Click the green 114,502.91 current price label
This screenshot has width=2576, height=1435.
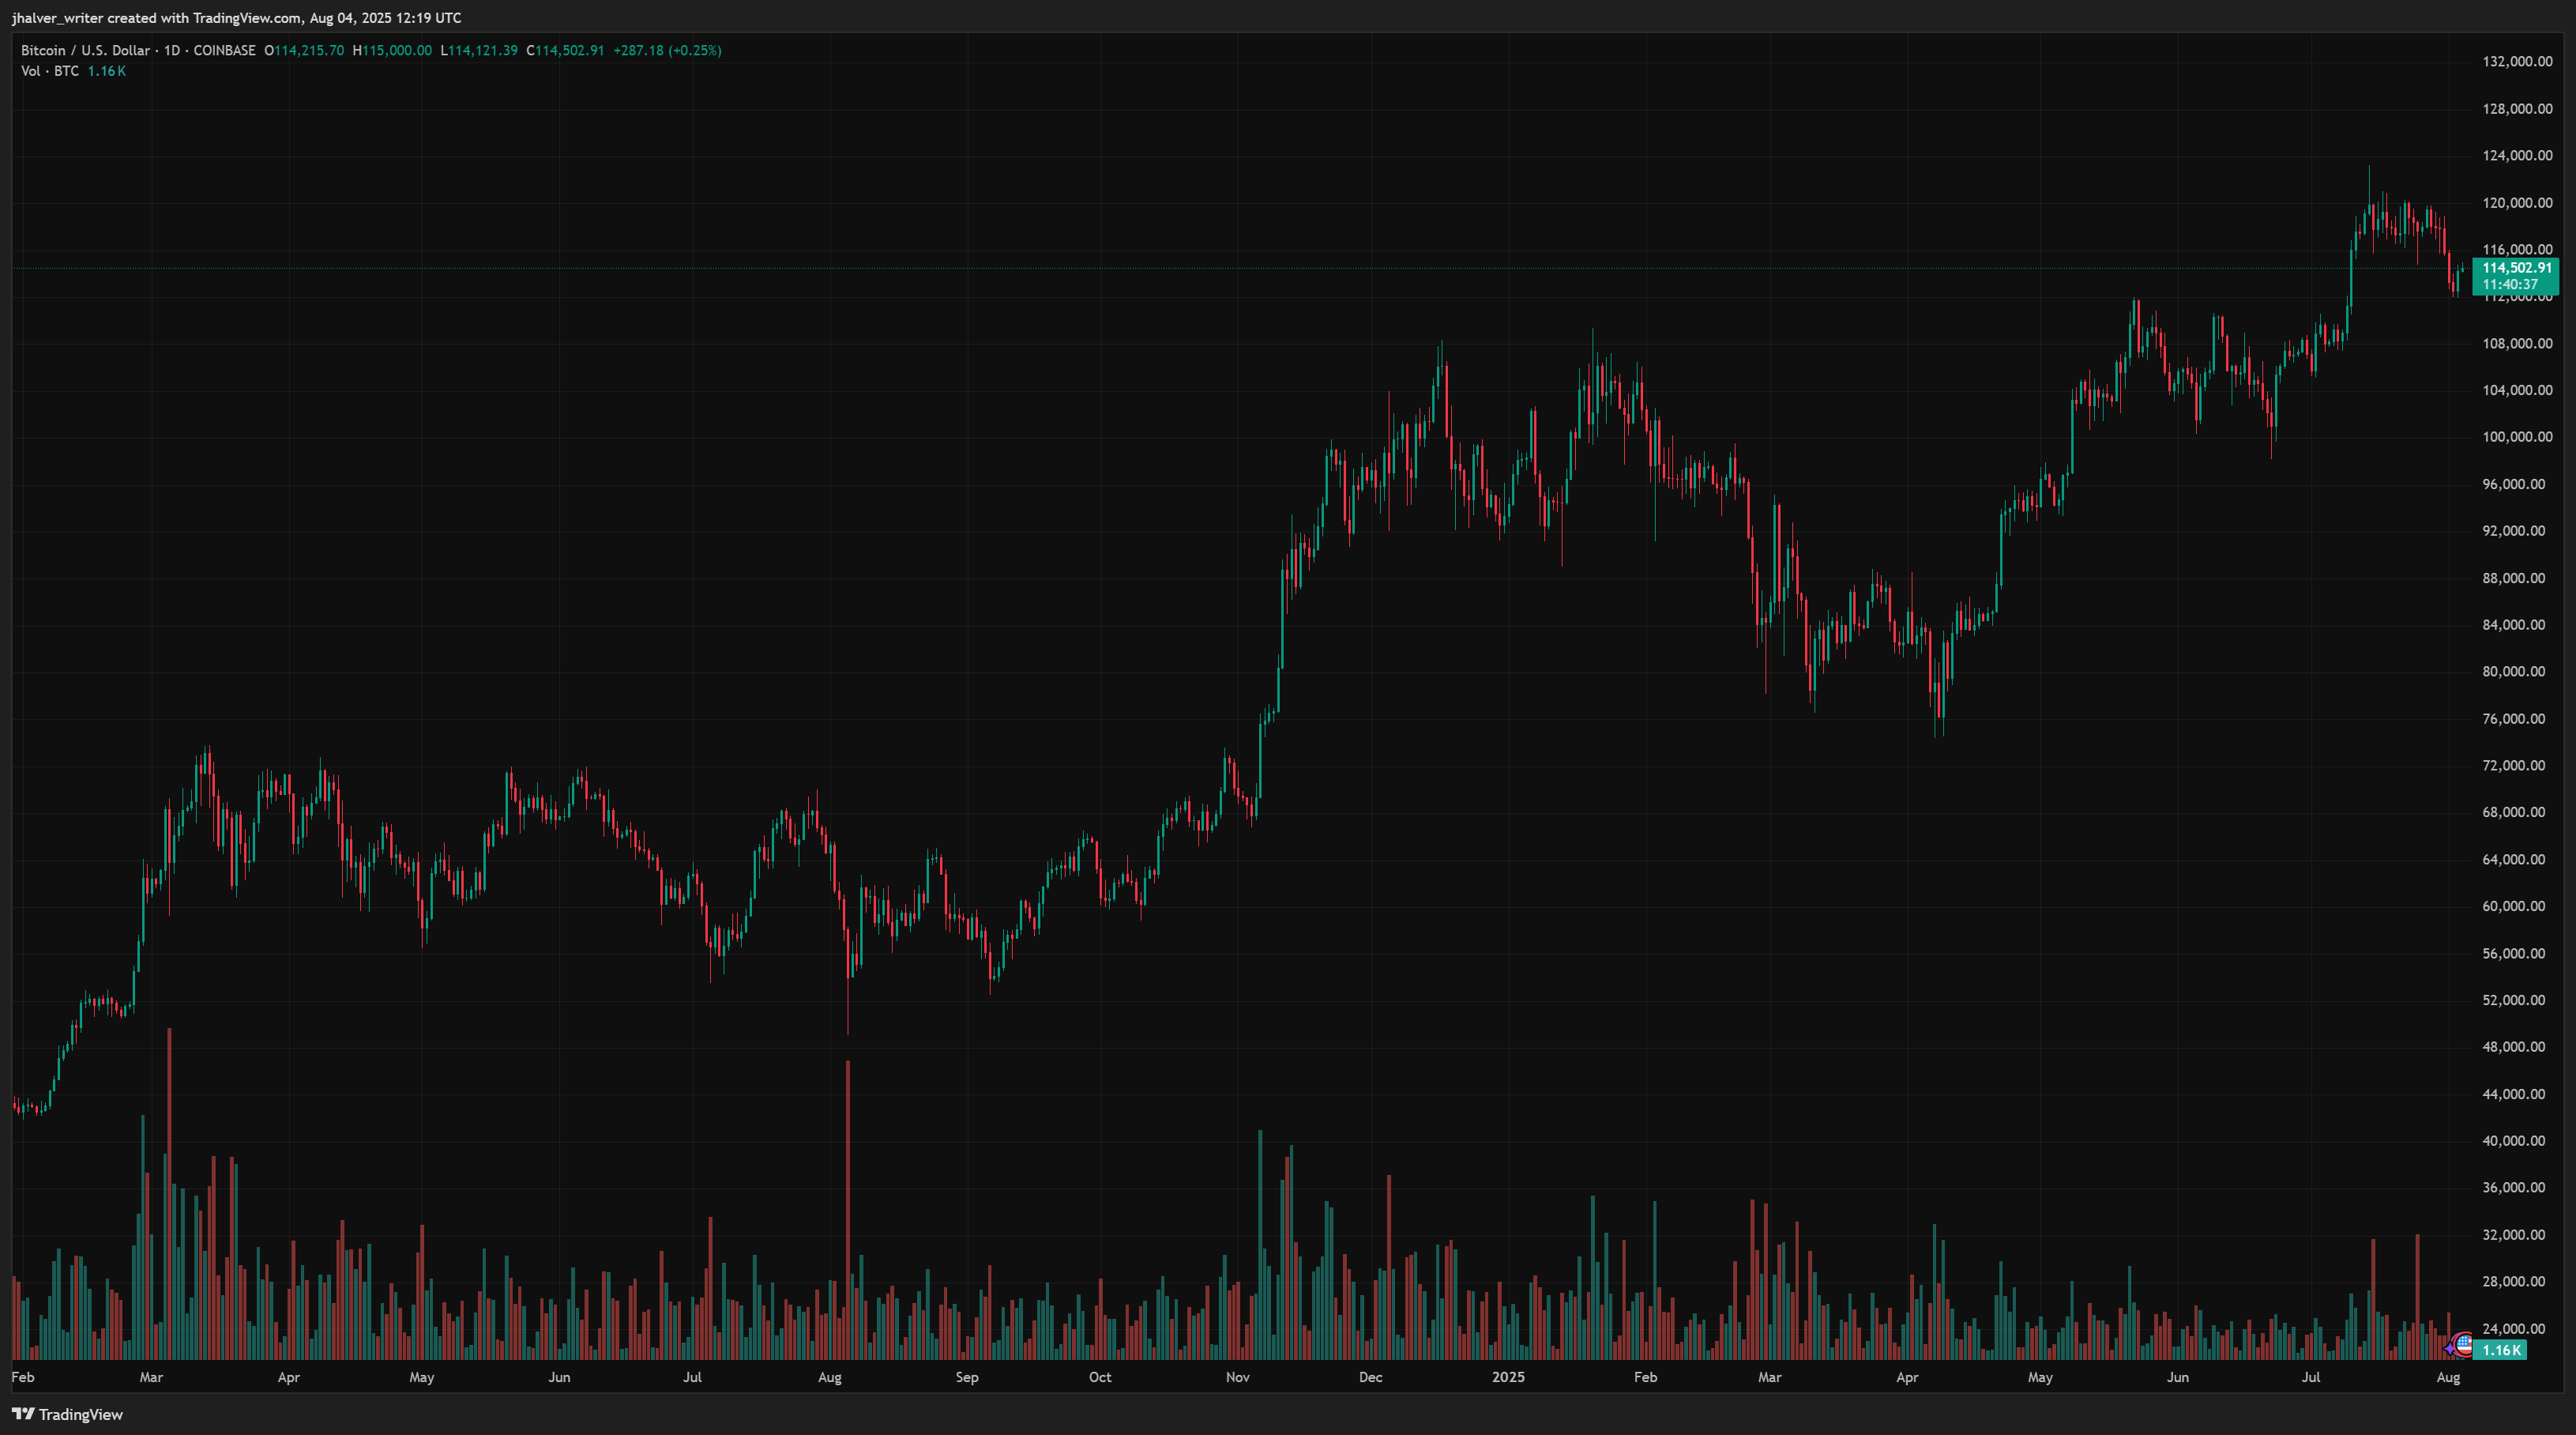(2516, 267)
